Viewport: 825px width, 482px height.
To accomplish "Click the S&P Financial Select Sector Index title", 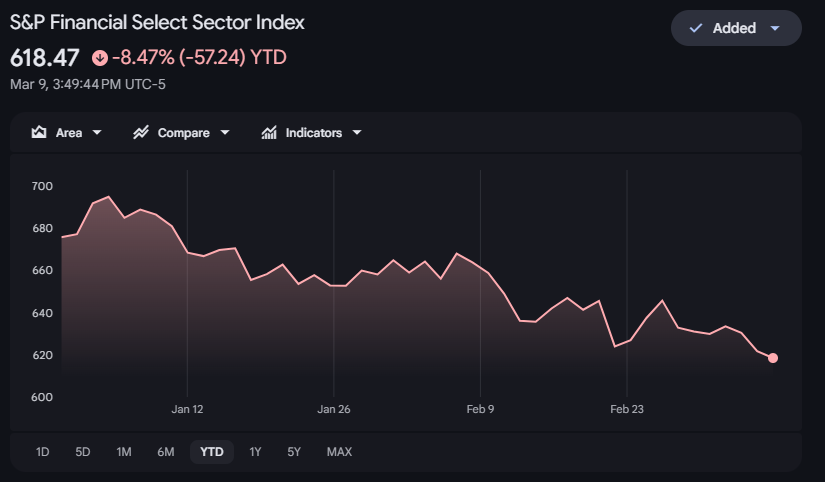I will (x=157, y=22).
